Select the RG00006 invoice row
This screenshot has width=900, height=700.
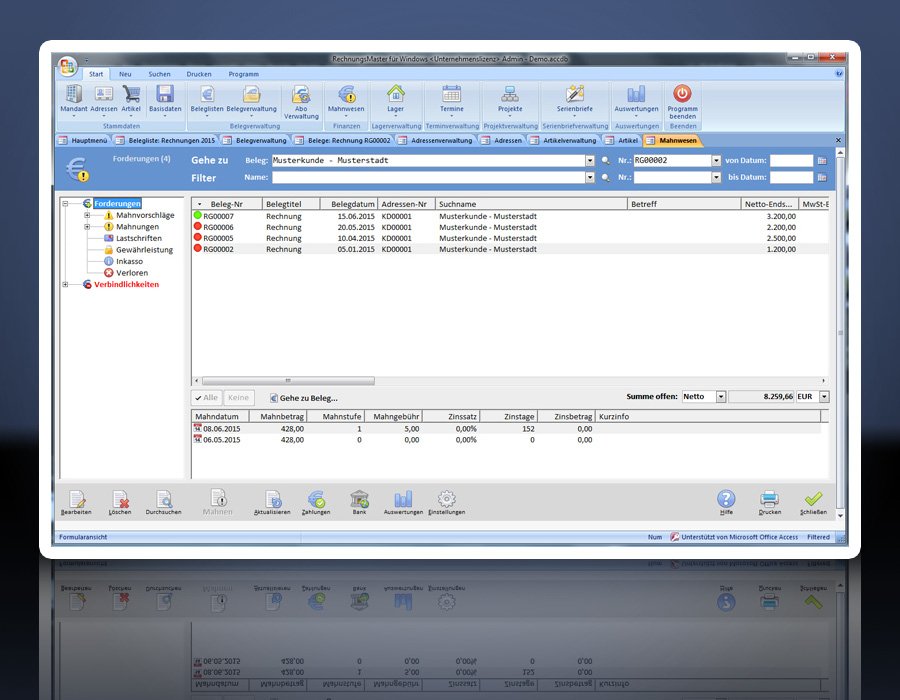tap(510, 227)
